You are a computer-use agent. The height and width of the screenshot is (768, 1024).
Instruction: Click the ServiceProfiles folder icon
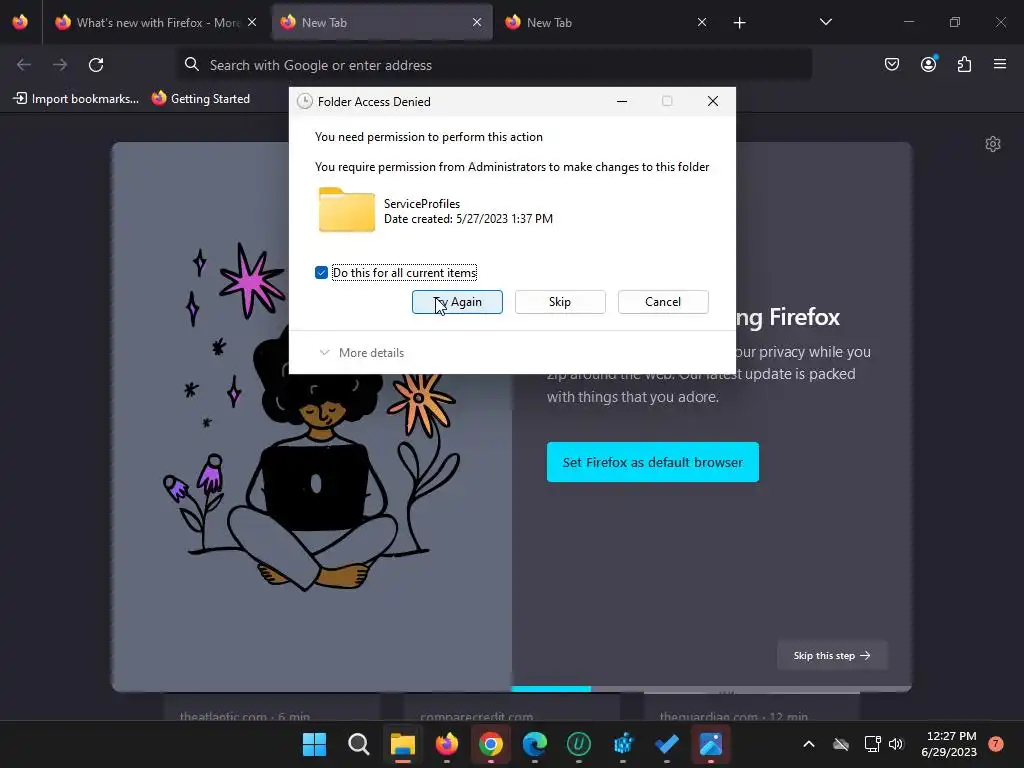347,210
